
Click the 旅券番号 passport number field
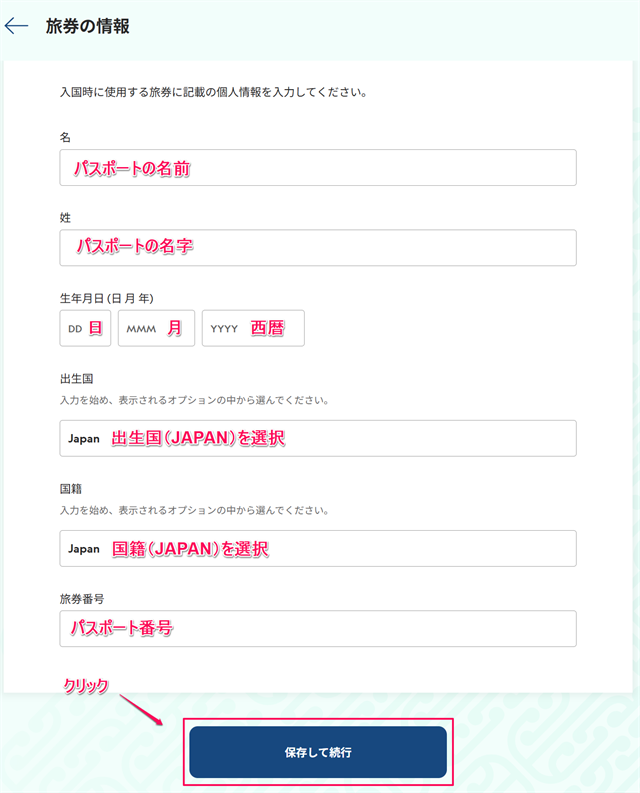coord(317,629)
